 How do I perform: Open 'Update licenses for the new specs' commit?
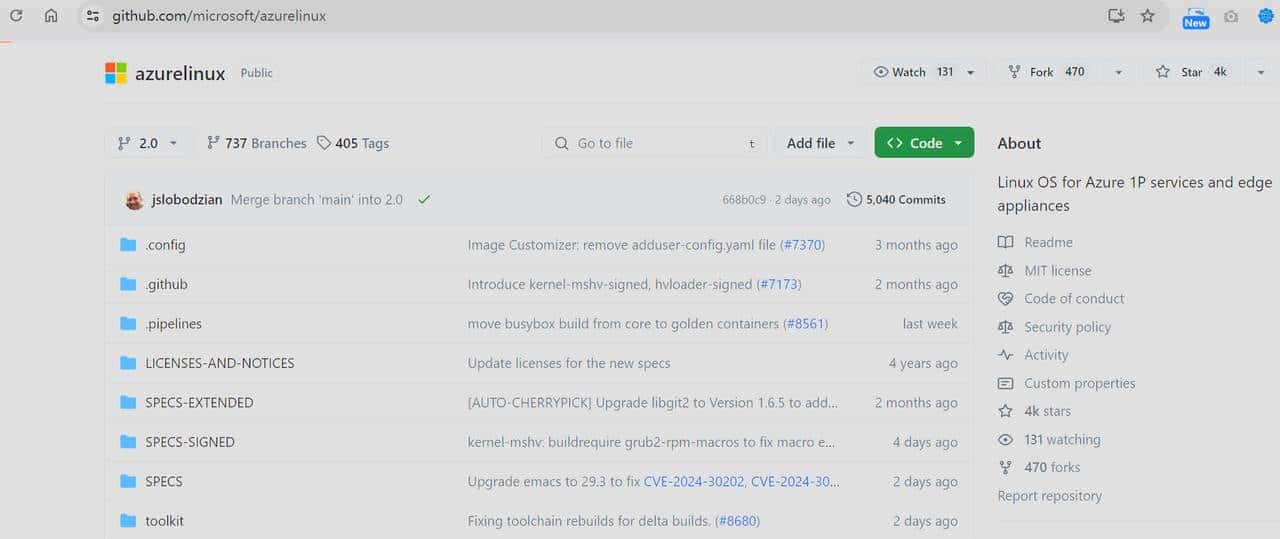point(569,363)
